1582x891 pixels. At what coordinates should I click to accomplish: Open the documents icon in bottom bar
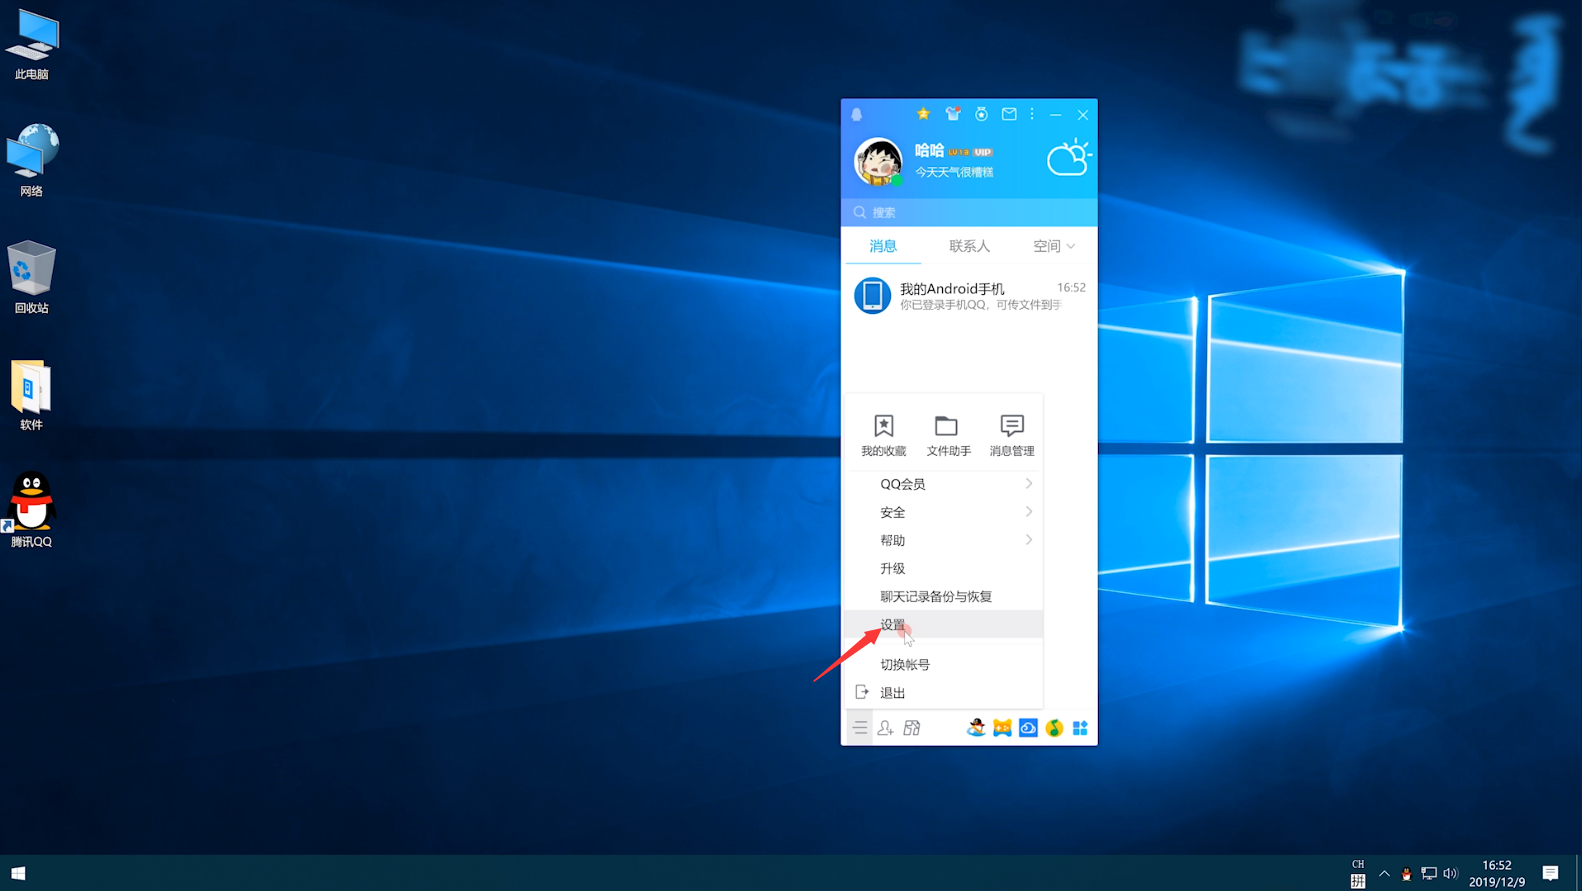(911, 728)
